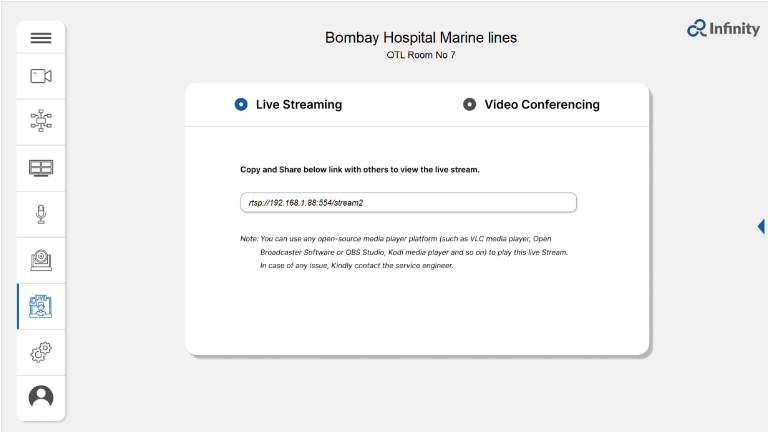768x432 pixels.
Task: Select the Video Conferencing radio button
Action: (469, 104)
